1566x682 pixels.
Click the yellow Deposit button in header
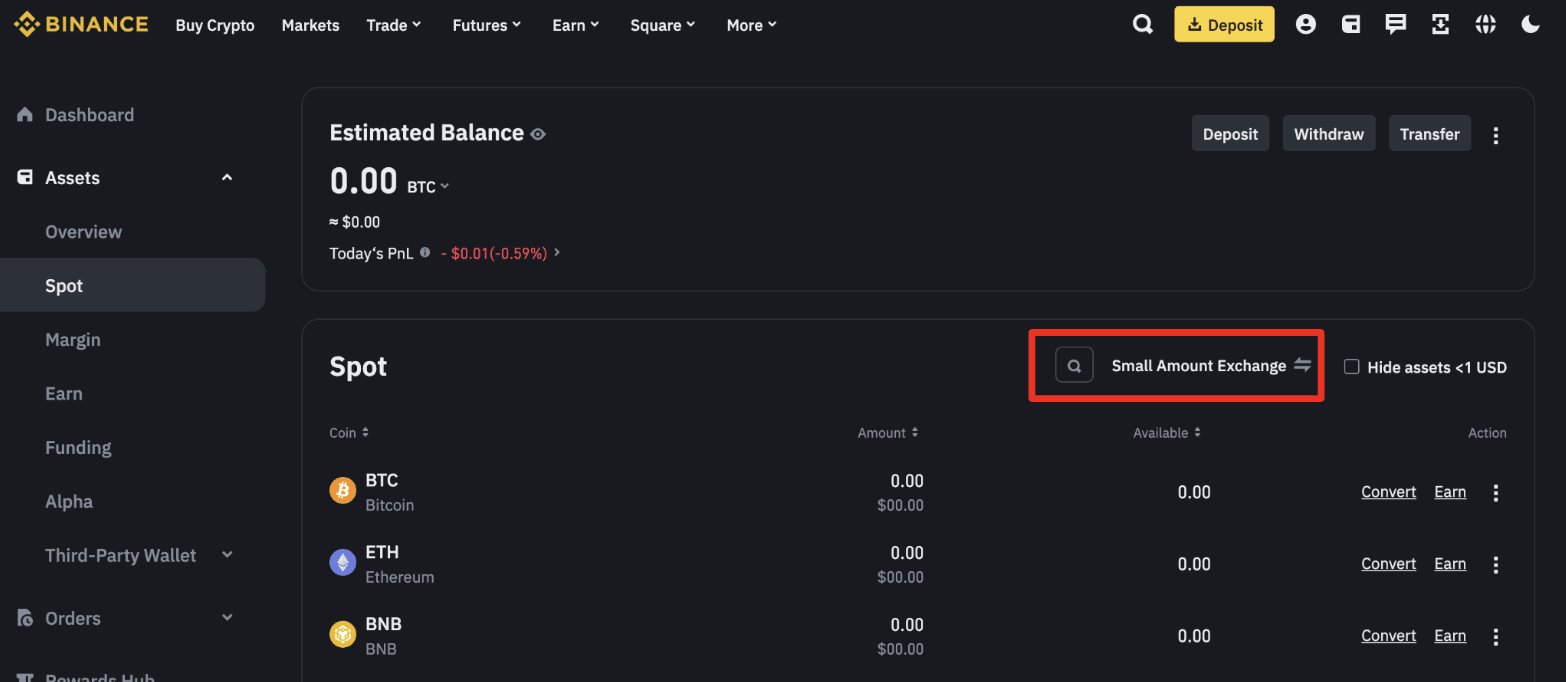pos(1224,25)
